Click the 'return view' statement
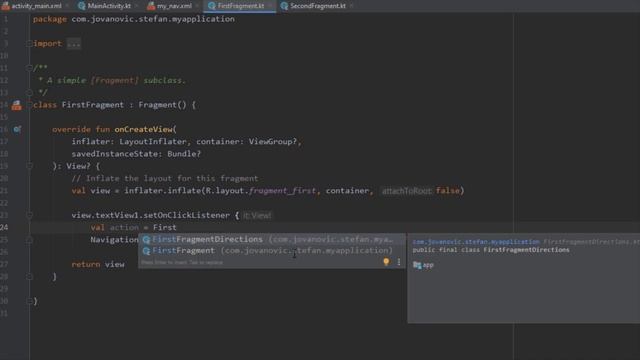The width and height of the screenshot is (640, 360). pos(98,264)
